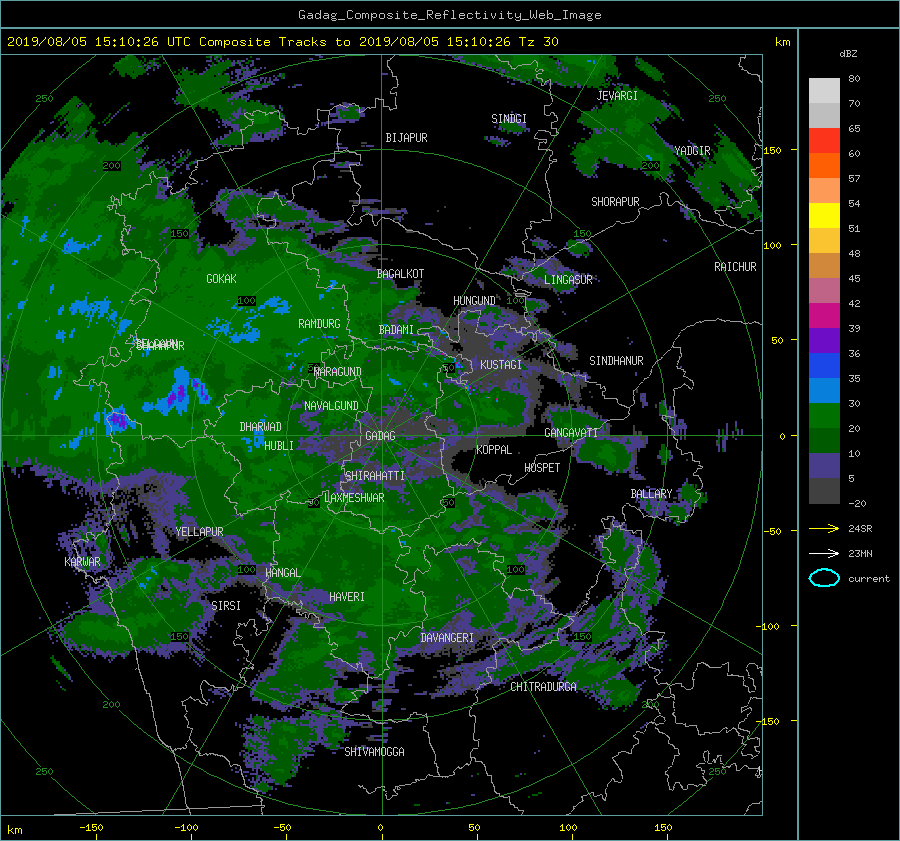Select the magenta 39-42 dBZ color swatch

(x=824, y=316)
